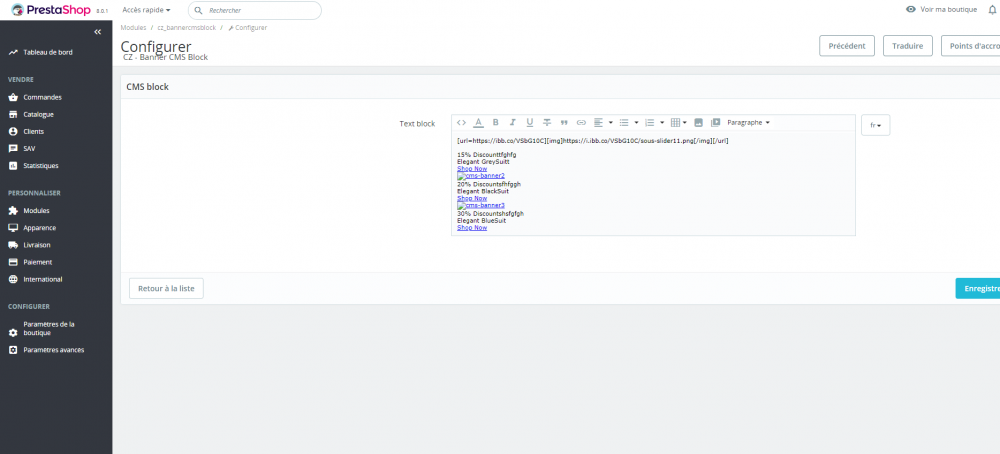Open bullet list style arrow
This screenshot has width=1000, height=454.
(x=636, y=122)
